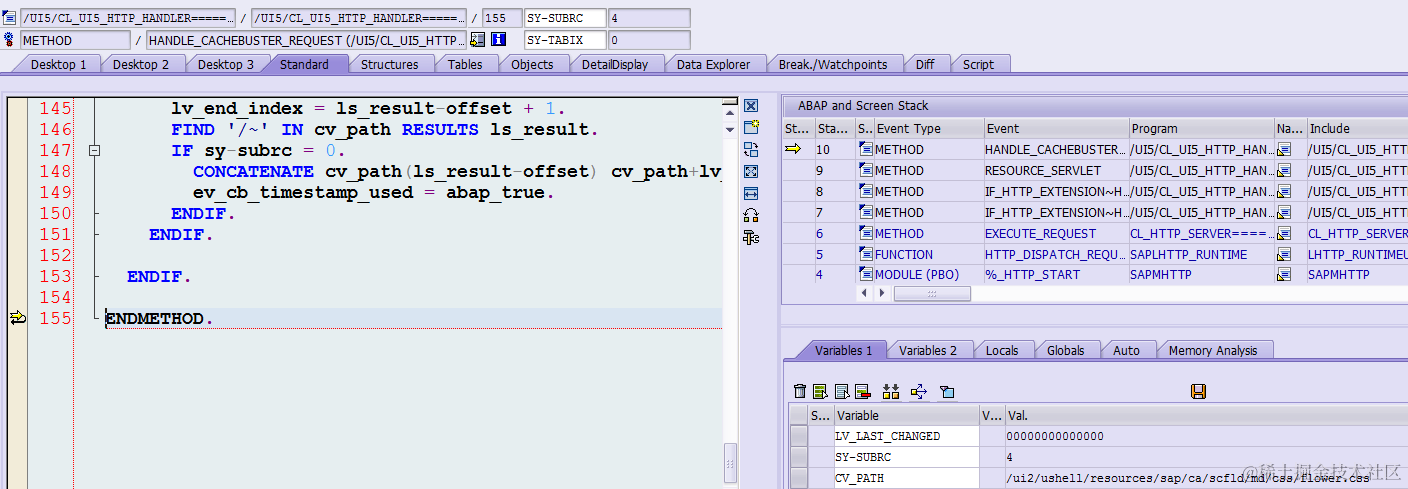Click source icon of stack level 5 FUNCTION
Screen dimensions: 1408x489
pyautogui.click(x=866, y=254)
